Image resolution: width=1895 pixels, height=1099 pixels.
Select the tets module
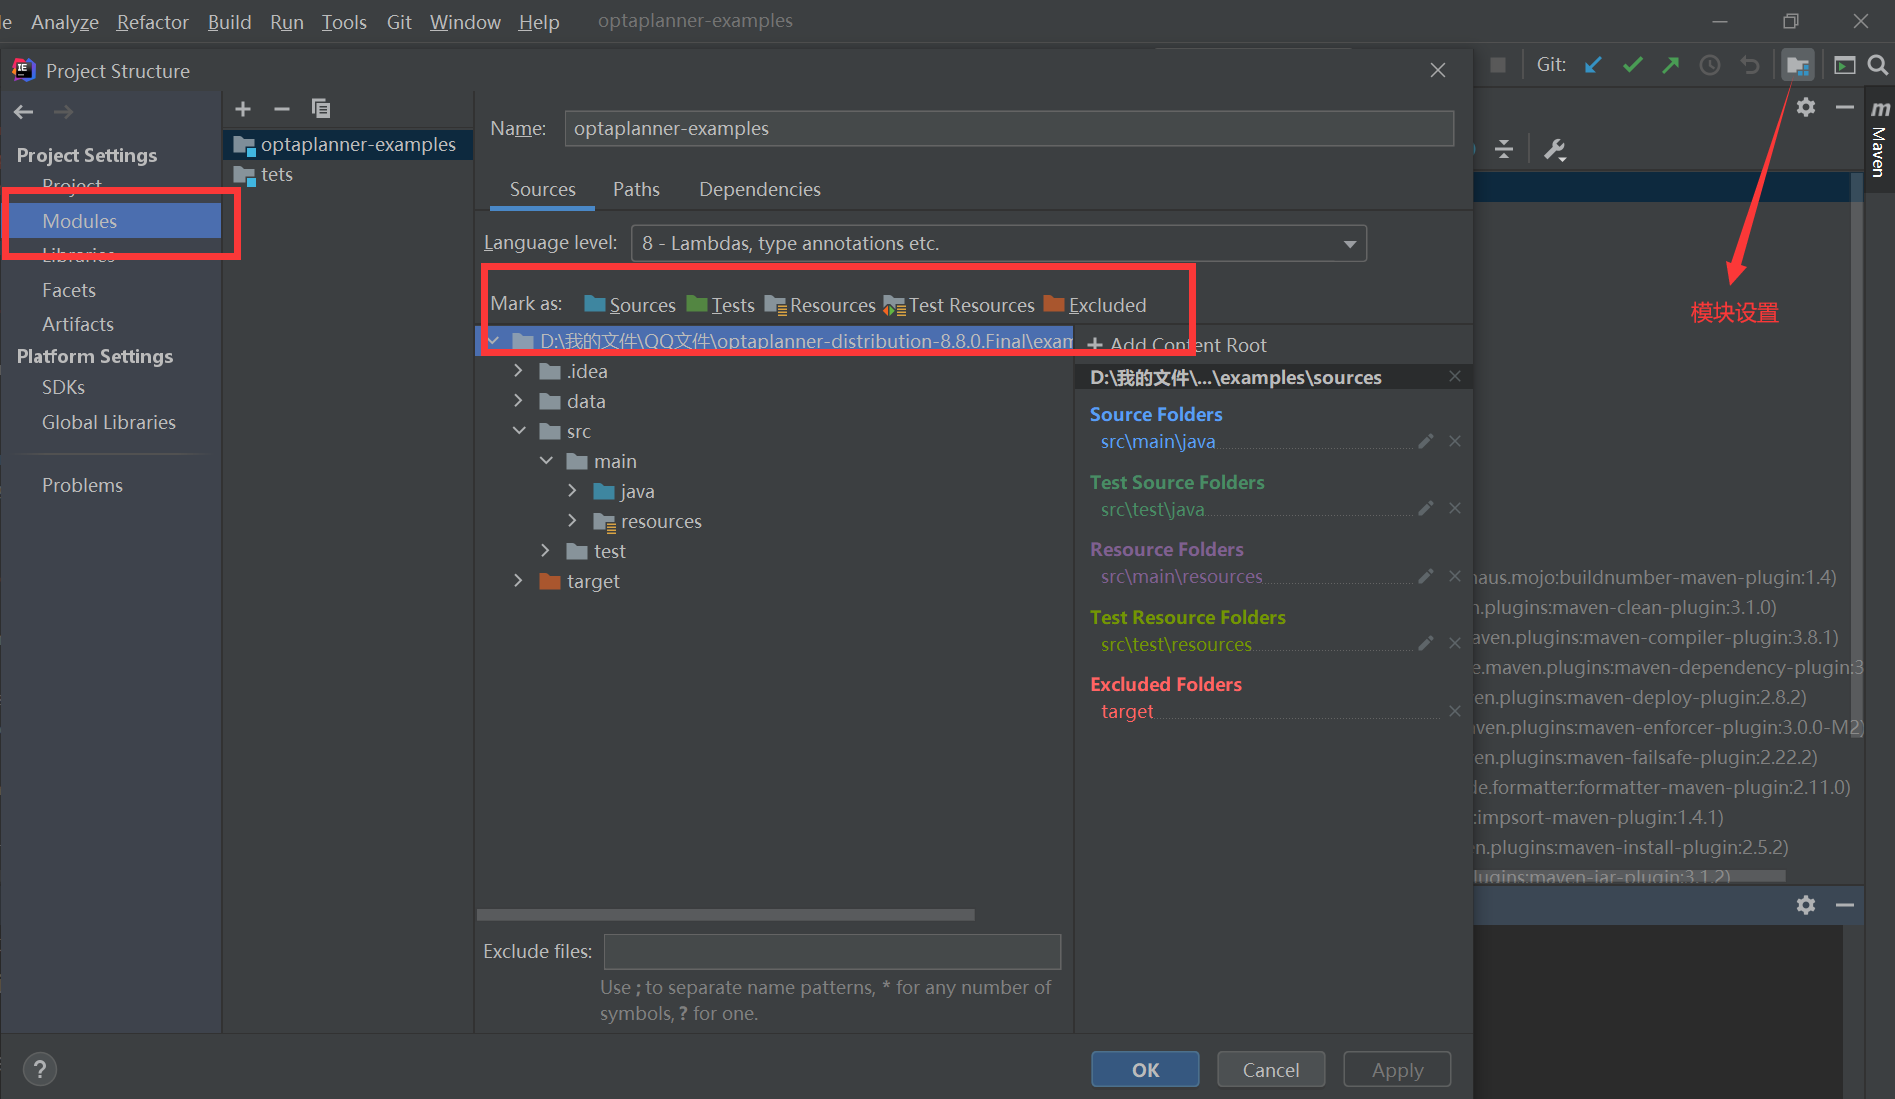(x=276, y=174)
